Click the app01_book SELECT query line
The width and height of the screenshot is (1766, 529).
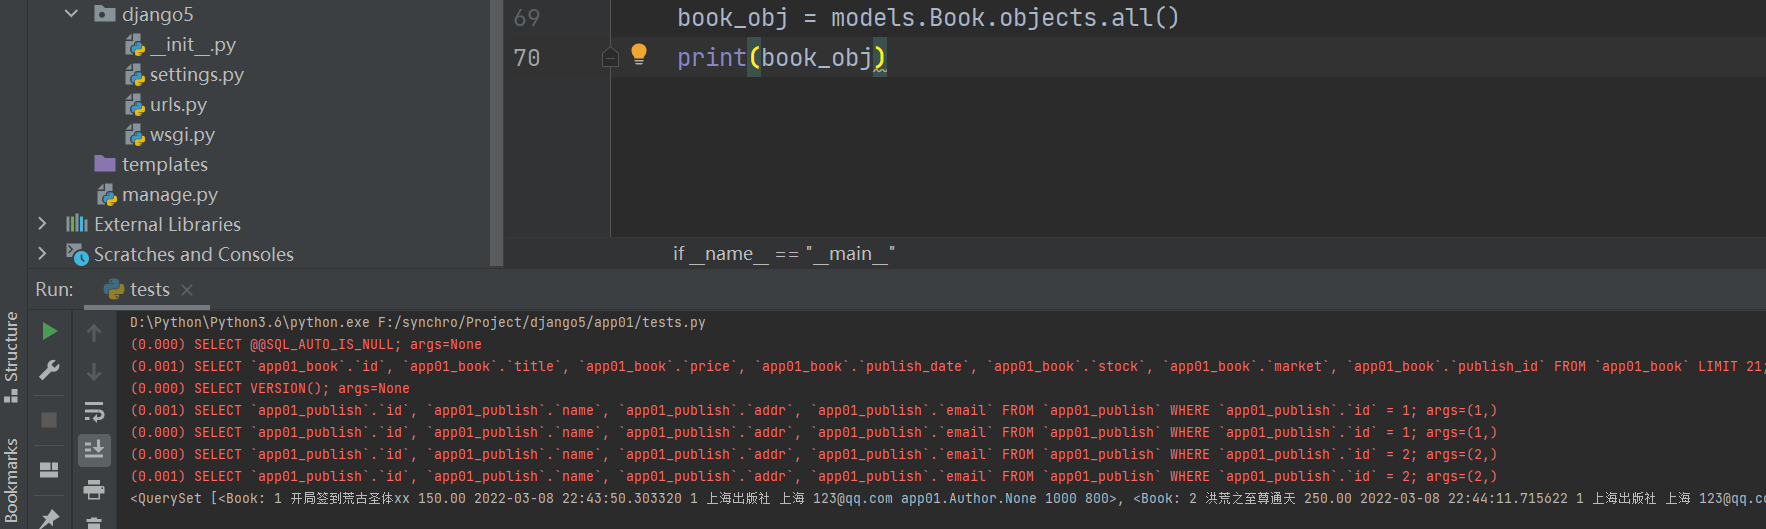[x=946, y=366]
